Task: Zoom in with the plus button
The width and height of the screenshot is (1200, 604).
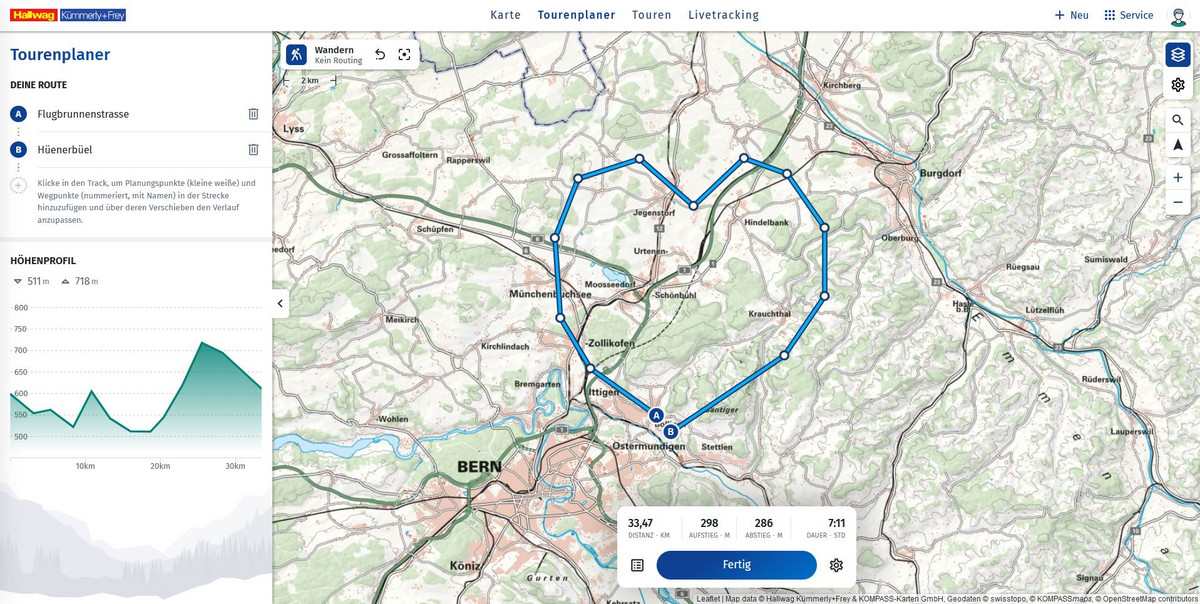Action: [x=1178, y=177]
